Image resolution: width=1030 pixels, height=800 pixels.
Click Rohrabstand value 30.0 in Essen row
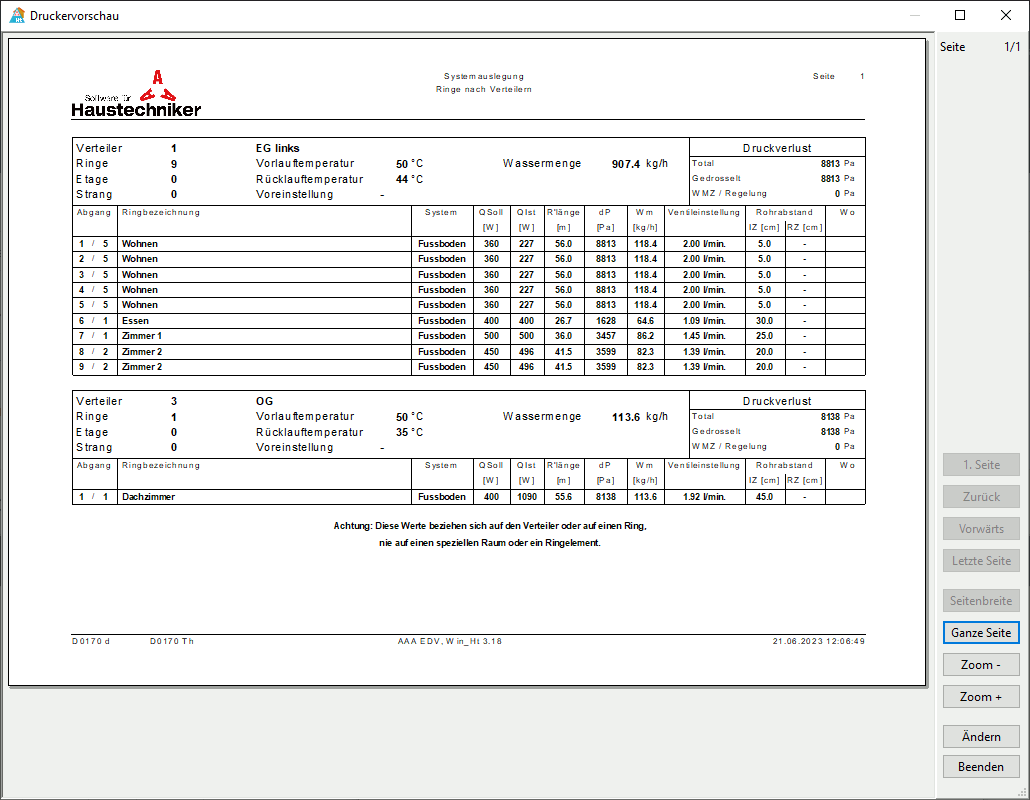[764, 321]
